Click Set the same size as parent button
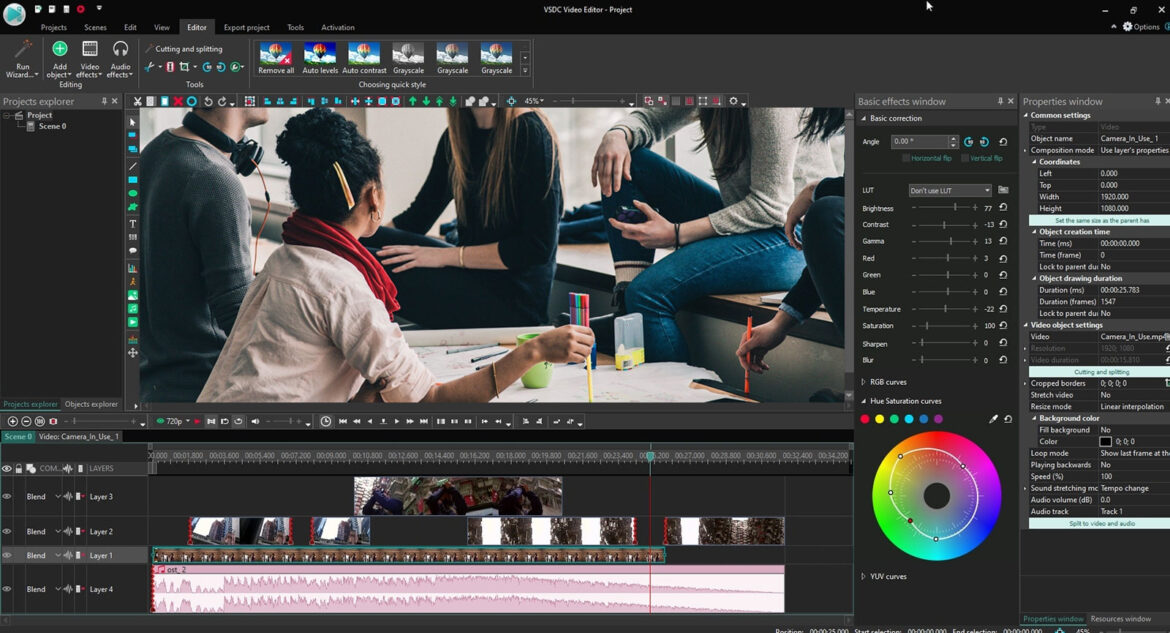Image resolution: width=1170 pixels, height=633 pixels. pos(1100,220)
